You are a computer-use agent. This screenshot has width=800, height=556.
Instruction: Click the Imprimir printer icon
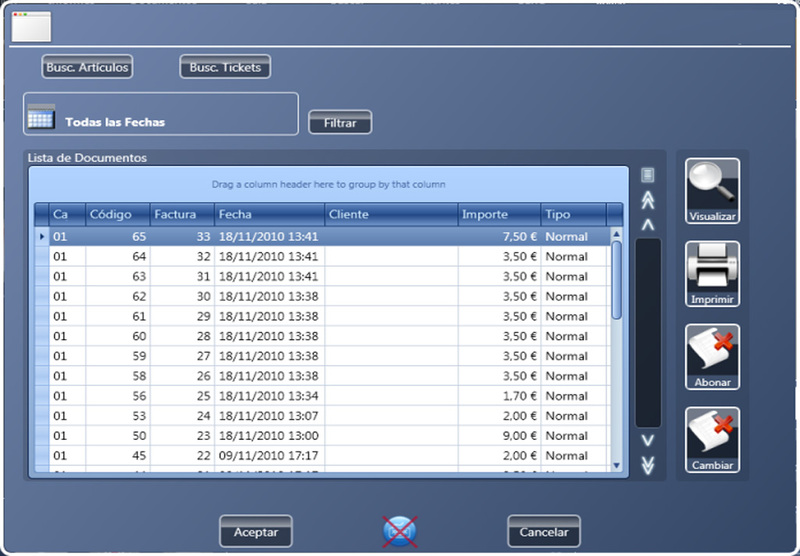(x=712, y=274)
